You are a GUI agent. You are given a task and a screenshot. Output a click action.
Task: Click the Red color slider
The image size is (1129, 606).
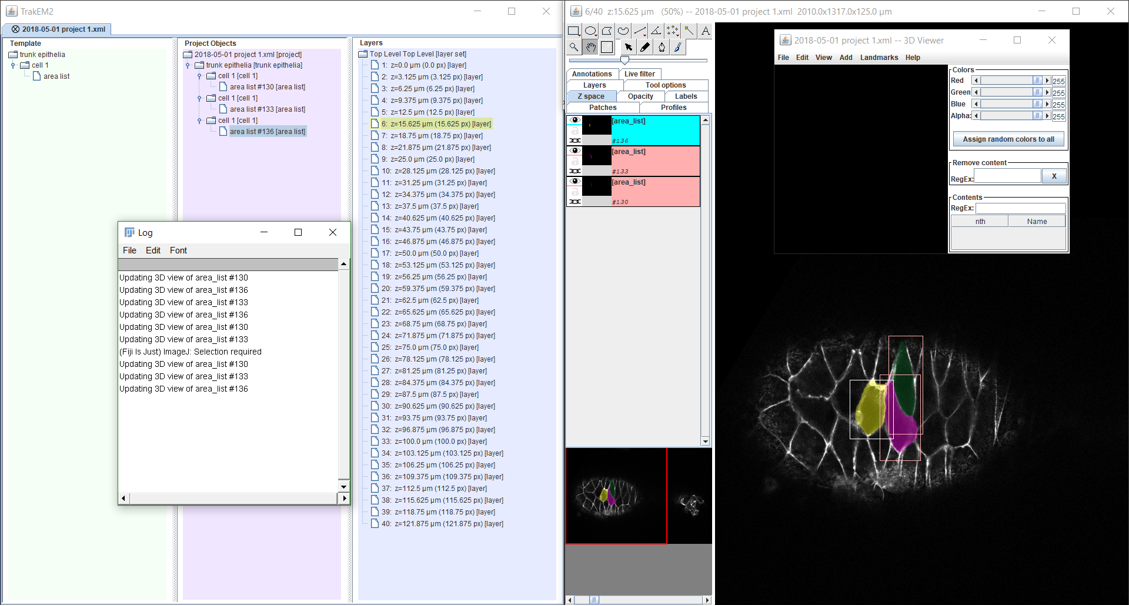[1008, 80]
